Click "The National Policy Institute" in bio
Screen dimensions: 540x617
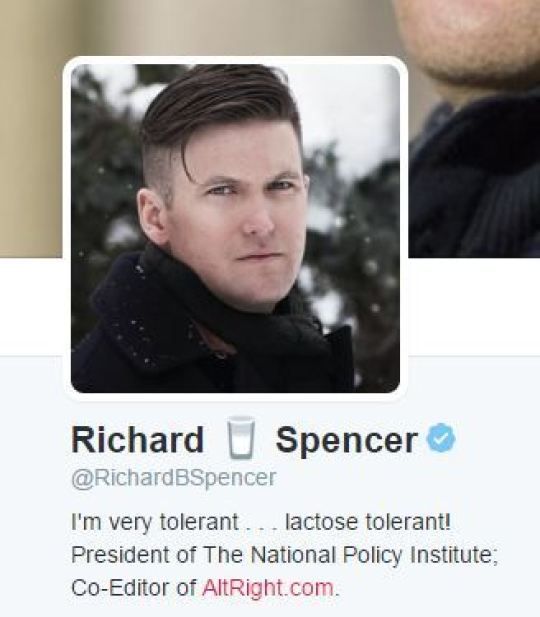(348, 555)
